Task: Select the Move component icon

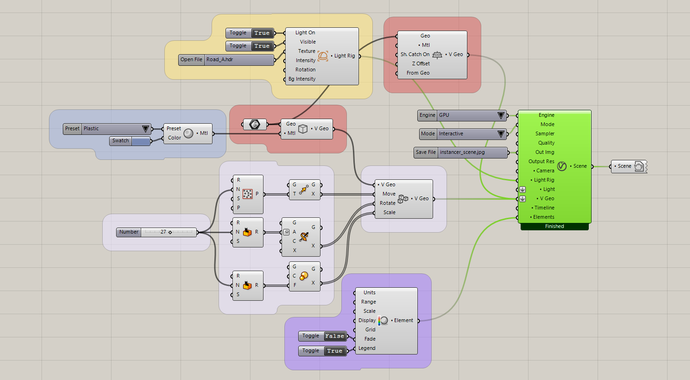Action: pos(304,190)
